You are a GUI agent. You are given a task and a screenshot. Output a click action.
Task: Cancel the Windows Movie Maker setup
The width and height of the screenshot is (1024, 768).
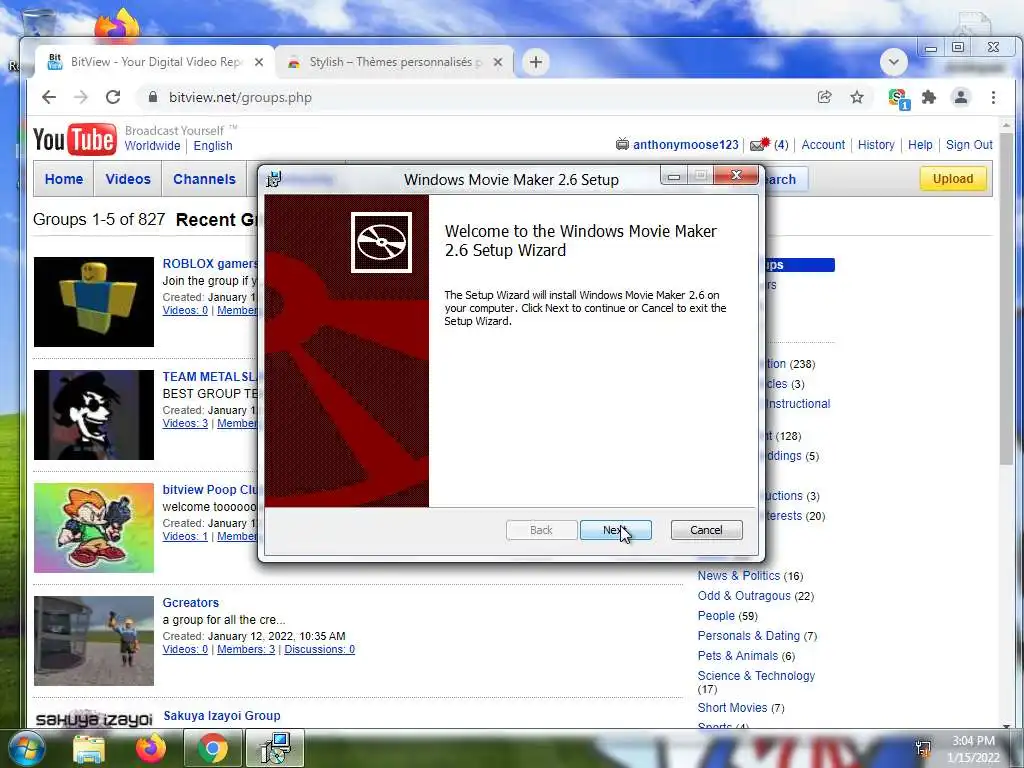click(706, 530)
